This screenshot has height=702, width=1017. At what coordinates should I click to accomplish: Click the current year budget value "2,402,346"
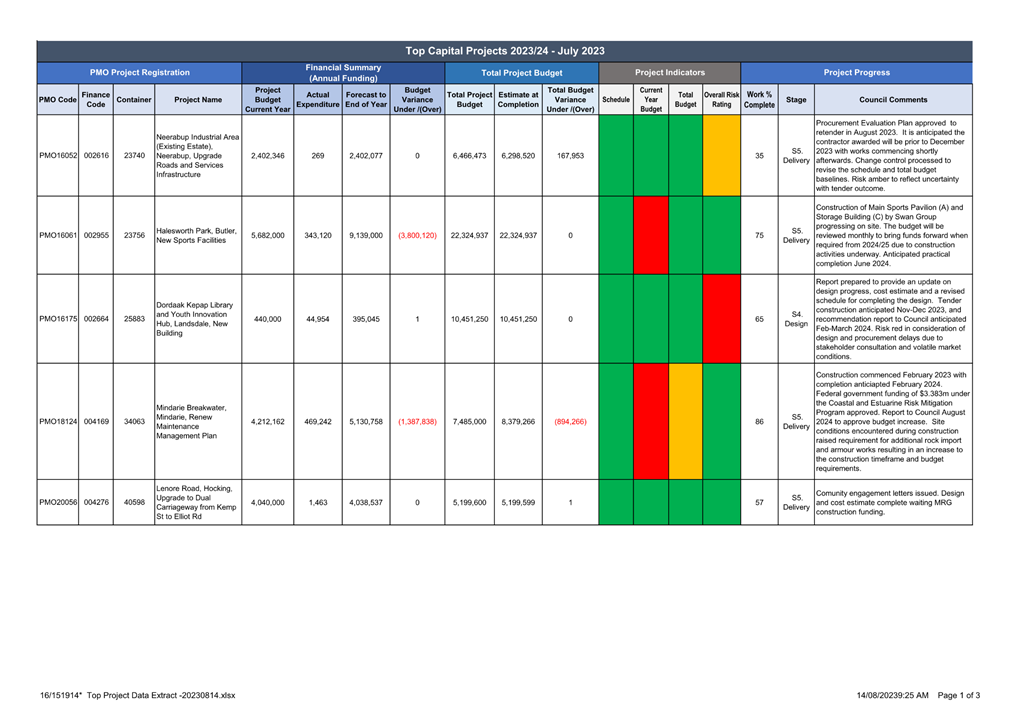point(267,156)
